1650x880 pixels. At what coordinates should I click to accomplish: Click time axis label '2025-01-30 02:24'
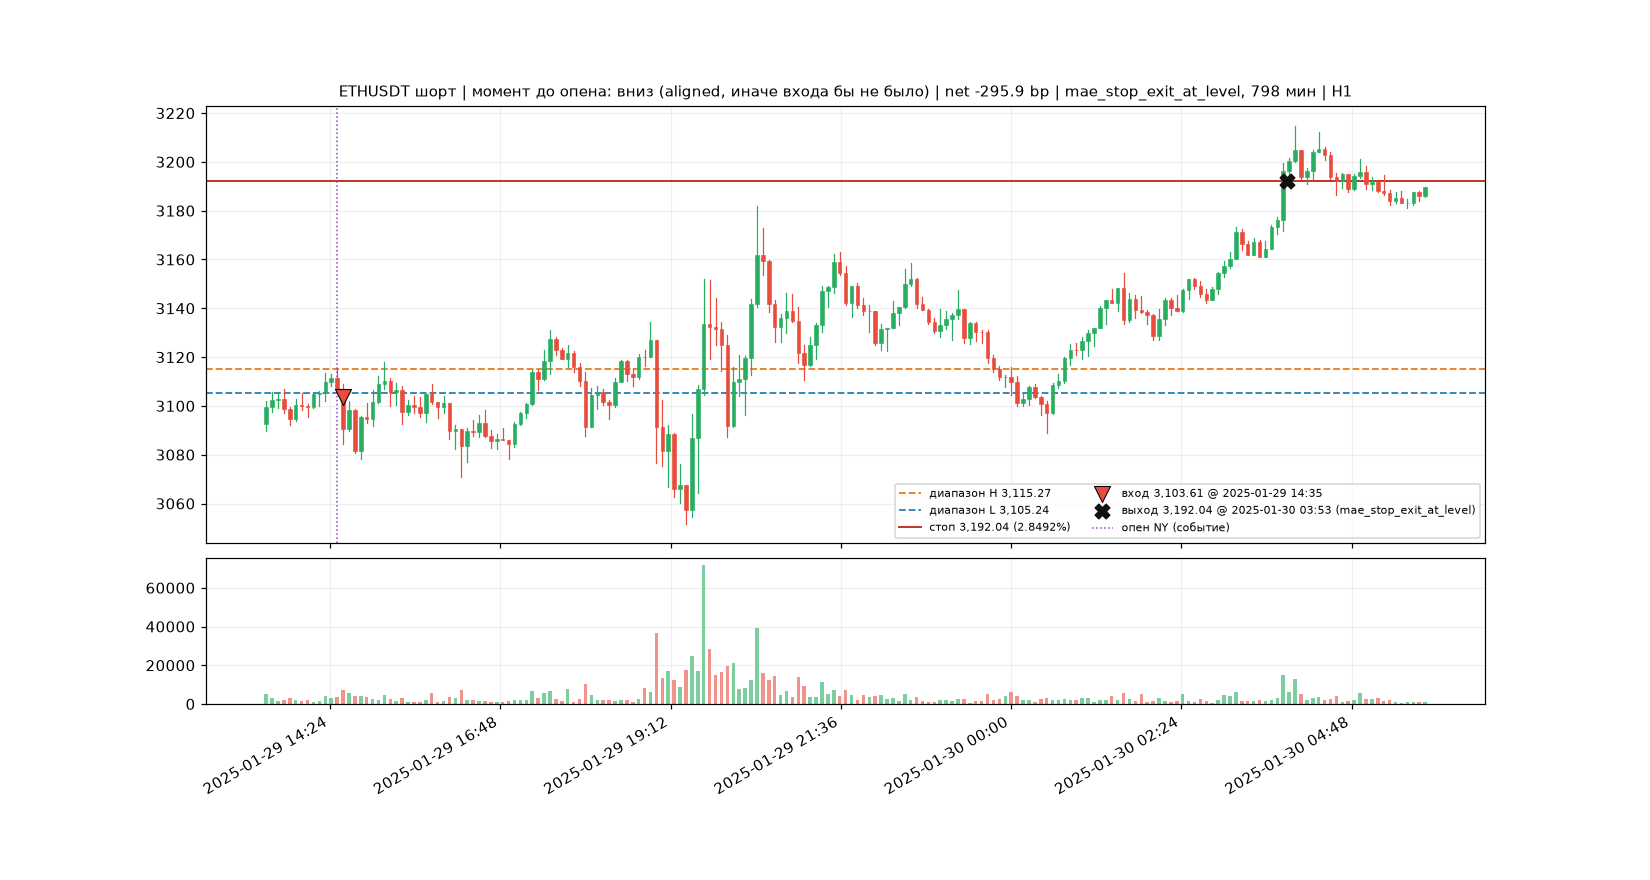1117,755
